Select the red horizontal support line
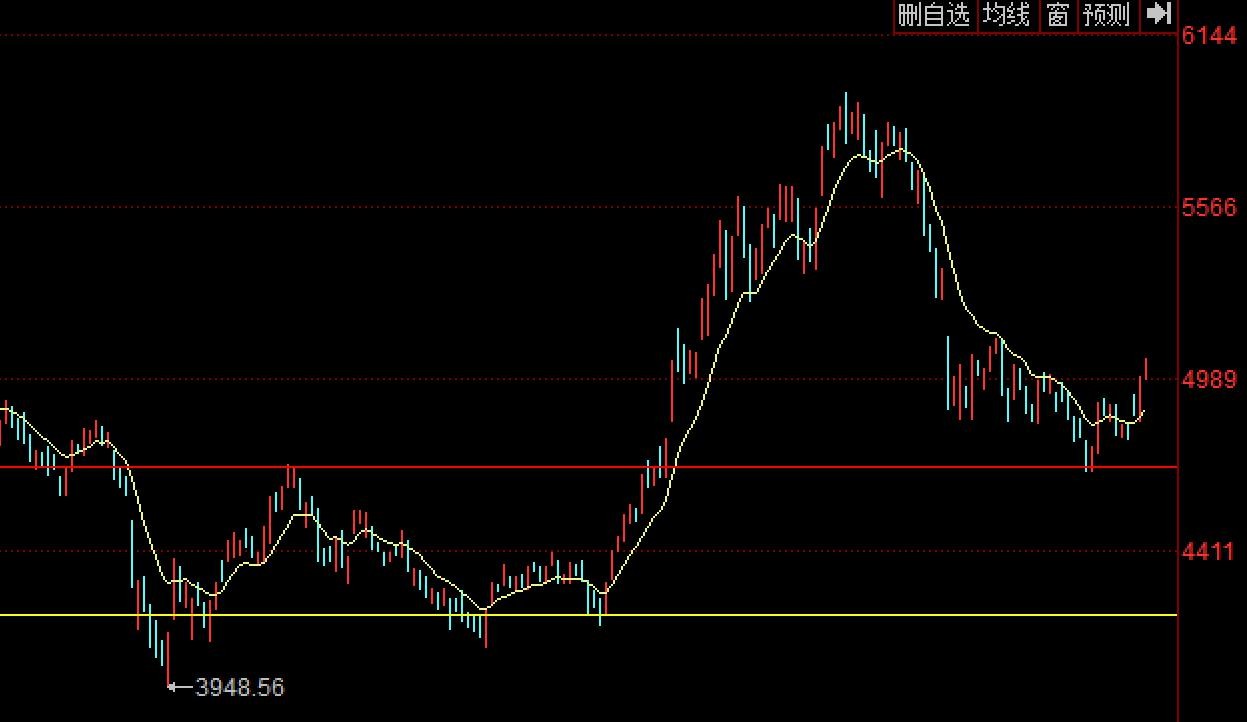Image resolution: width=1247 pixels, height=722 pixels. coord(588,467)
